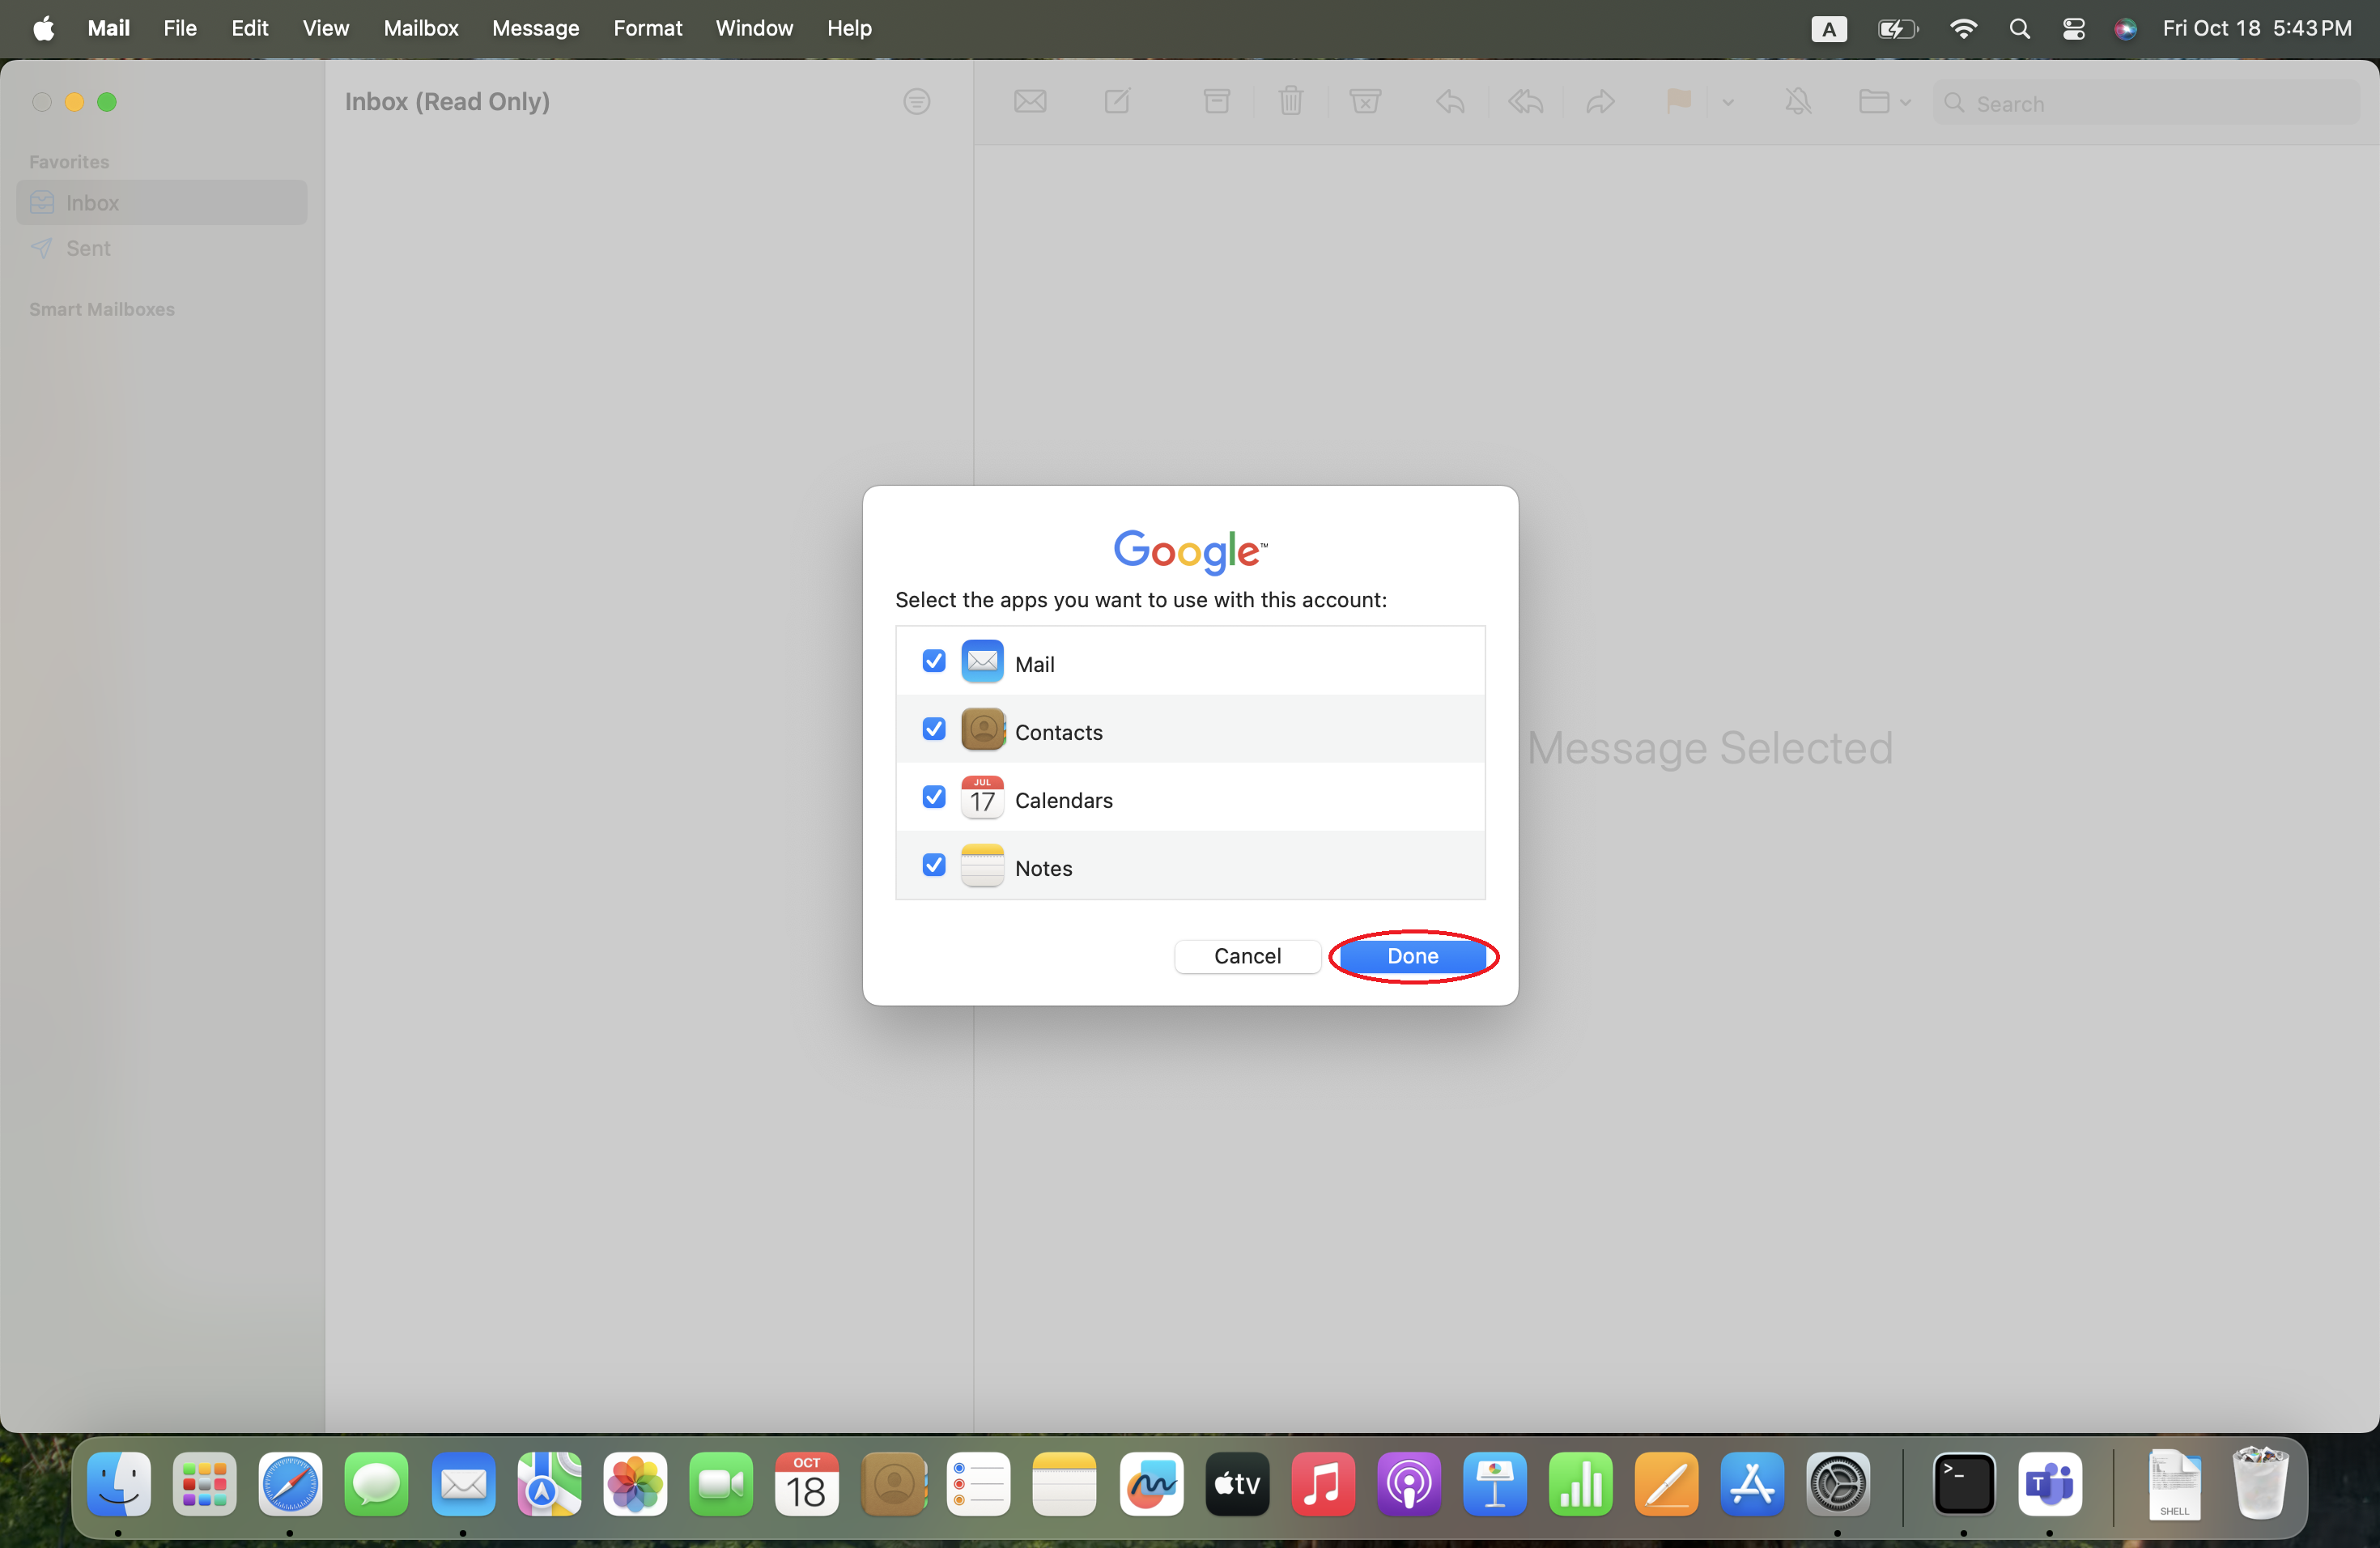Open the Format menu
This screenshot has height=1548, width=2380.
tap(647, 28)
